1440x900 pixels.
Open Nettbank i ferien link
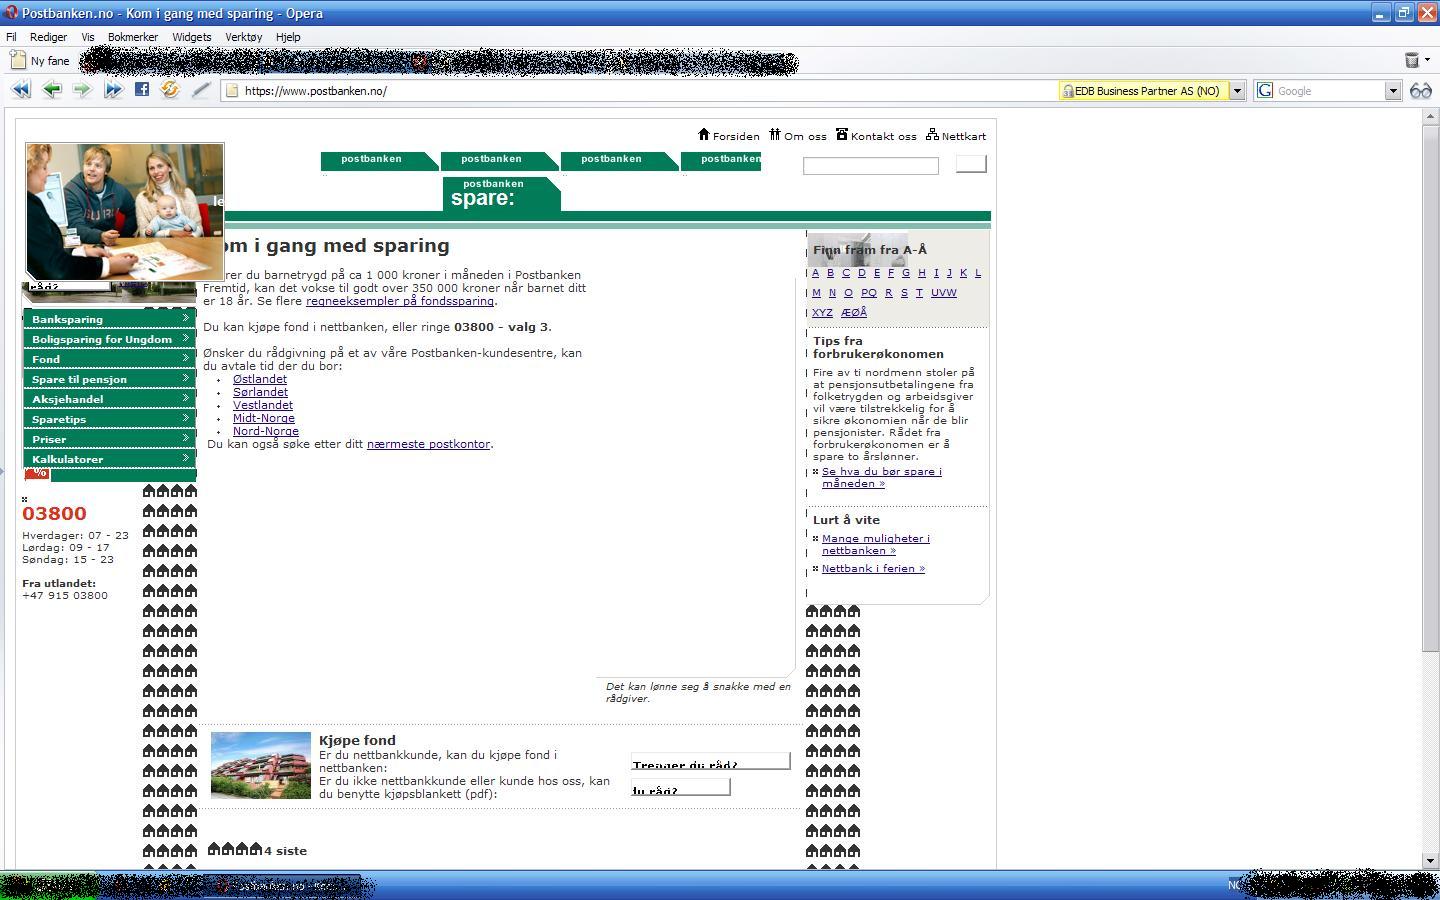[x=873, y=568]
